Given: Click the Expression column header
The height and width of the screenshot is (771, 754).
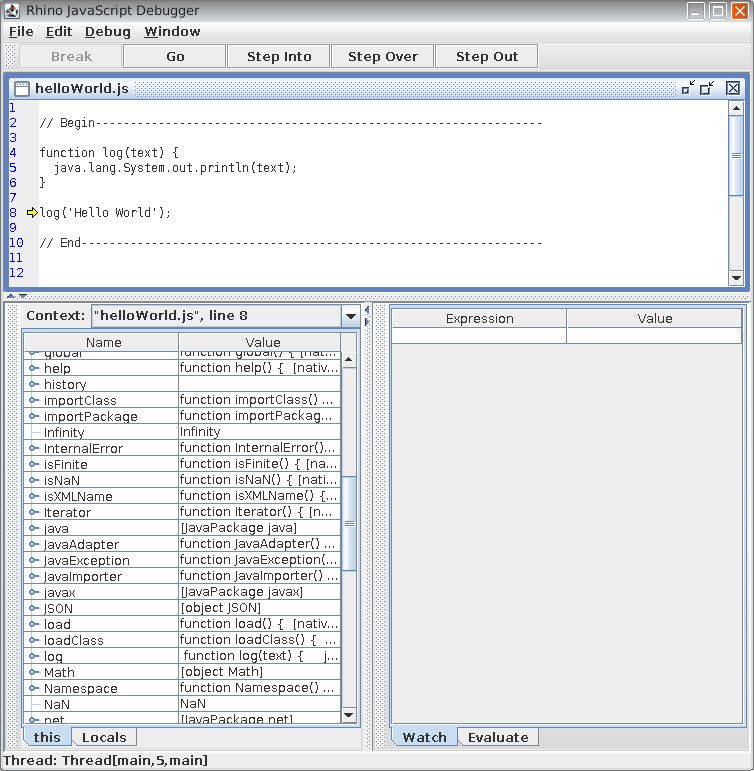Looking at the screenshot, I should coord(479,319).
